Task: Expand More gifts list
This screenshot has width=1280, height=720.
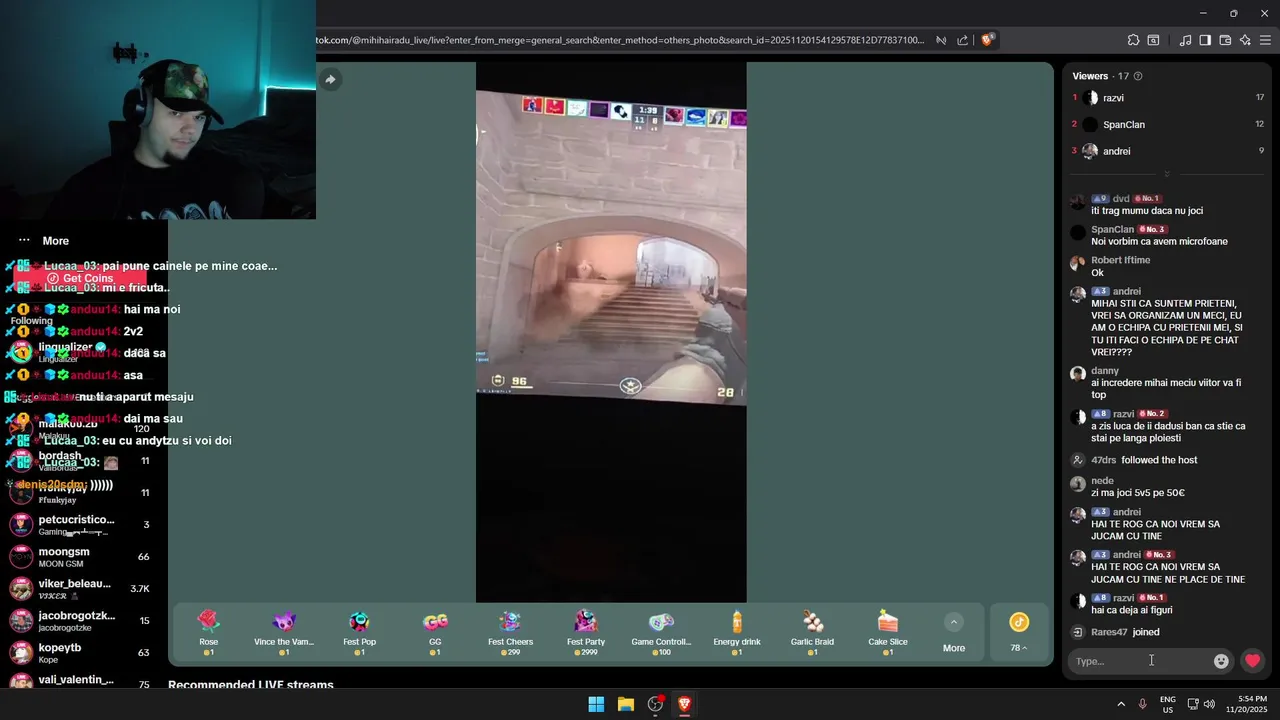Action: pos(954,633)
